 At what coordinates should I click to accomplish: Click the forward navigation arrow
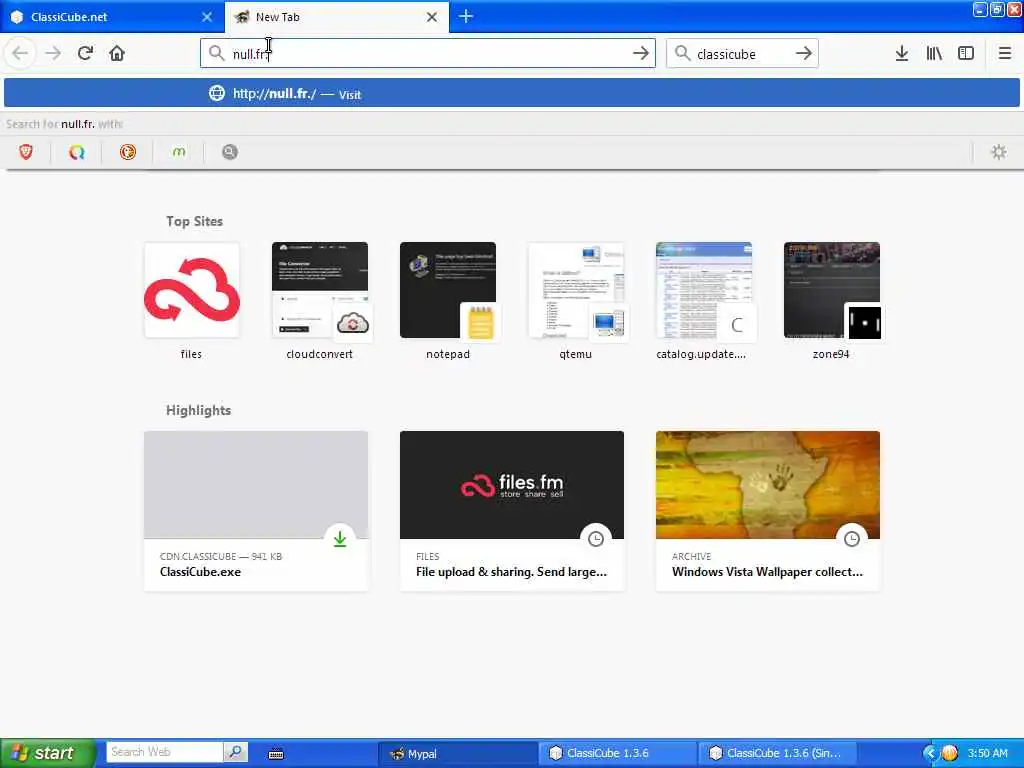(x=53, y=53)
